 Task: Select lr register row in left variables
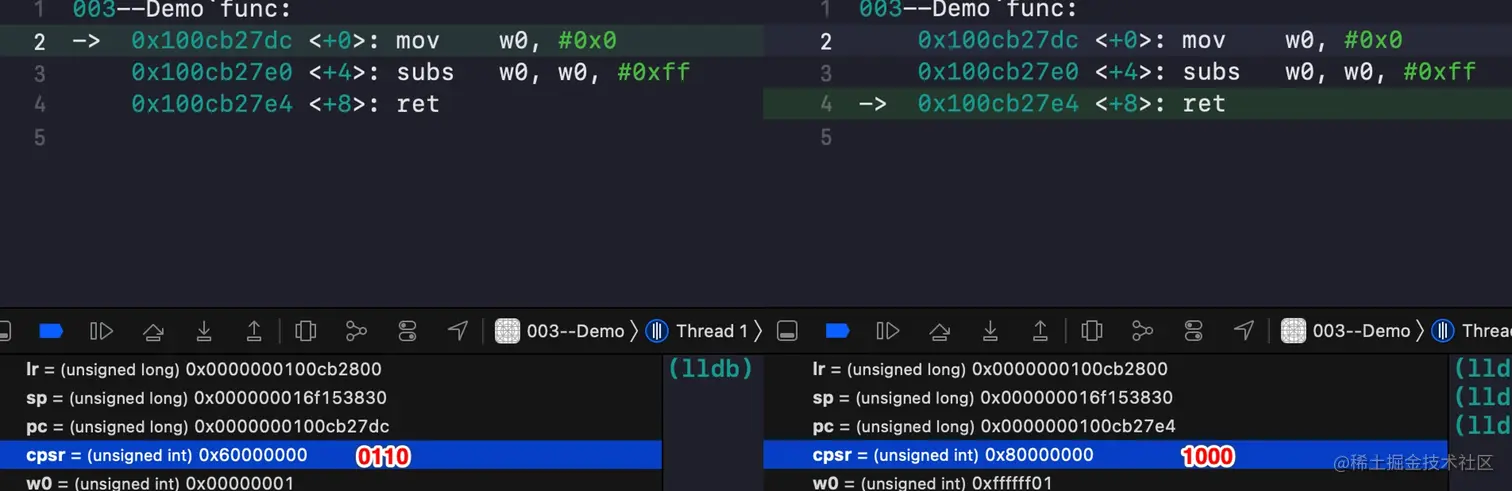pos(331,369)
